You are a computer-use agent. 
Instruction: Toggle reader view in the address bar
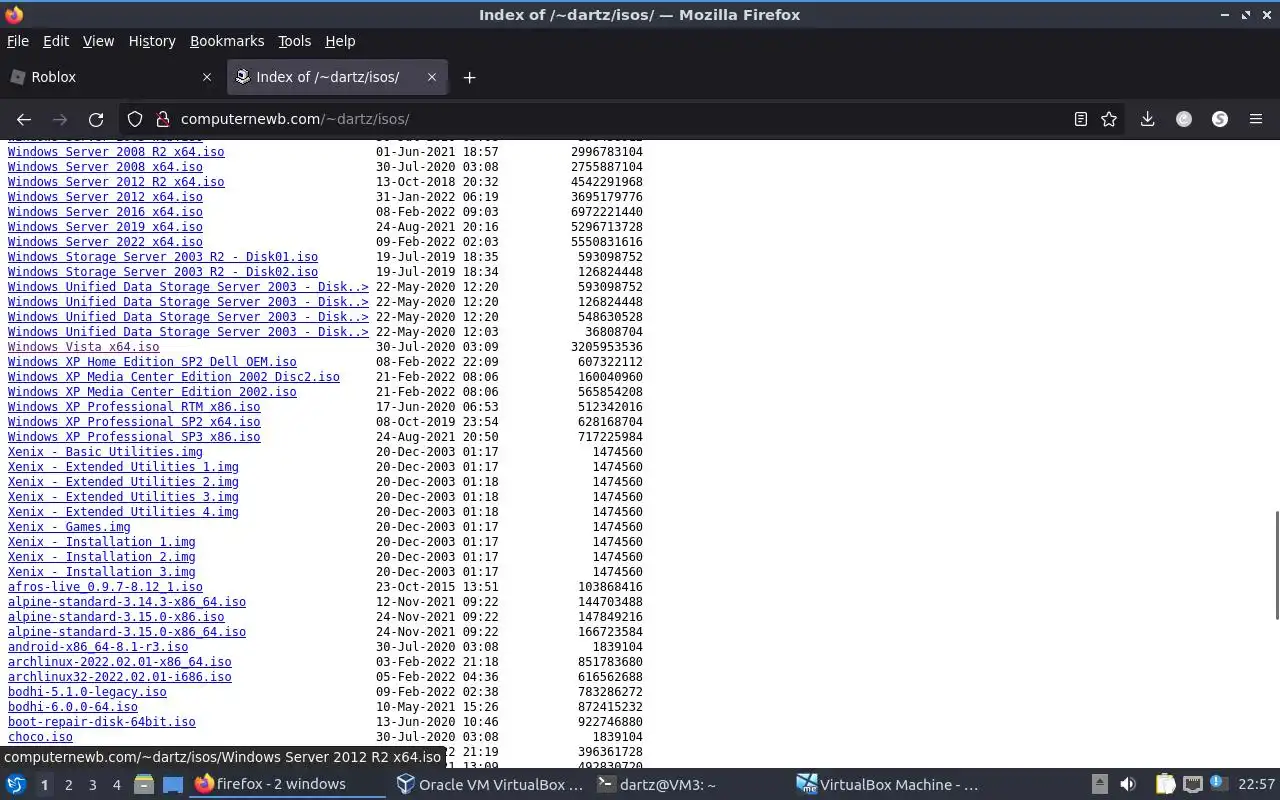coord(1081,119)
